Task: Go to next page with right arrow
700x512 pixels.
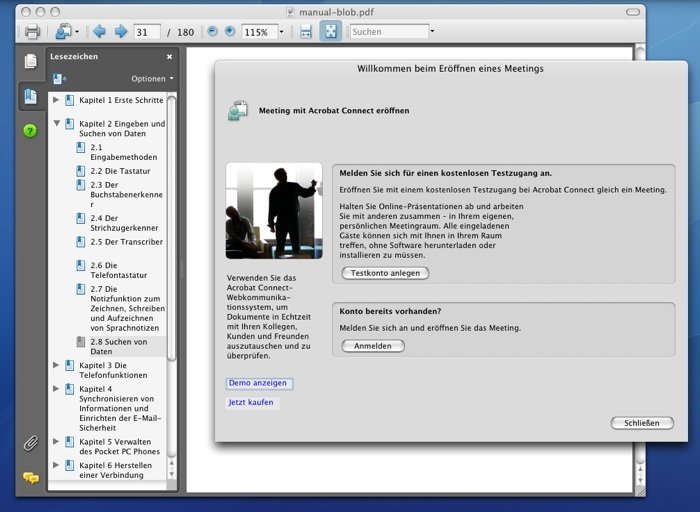Action: pos(121,32)
